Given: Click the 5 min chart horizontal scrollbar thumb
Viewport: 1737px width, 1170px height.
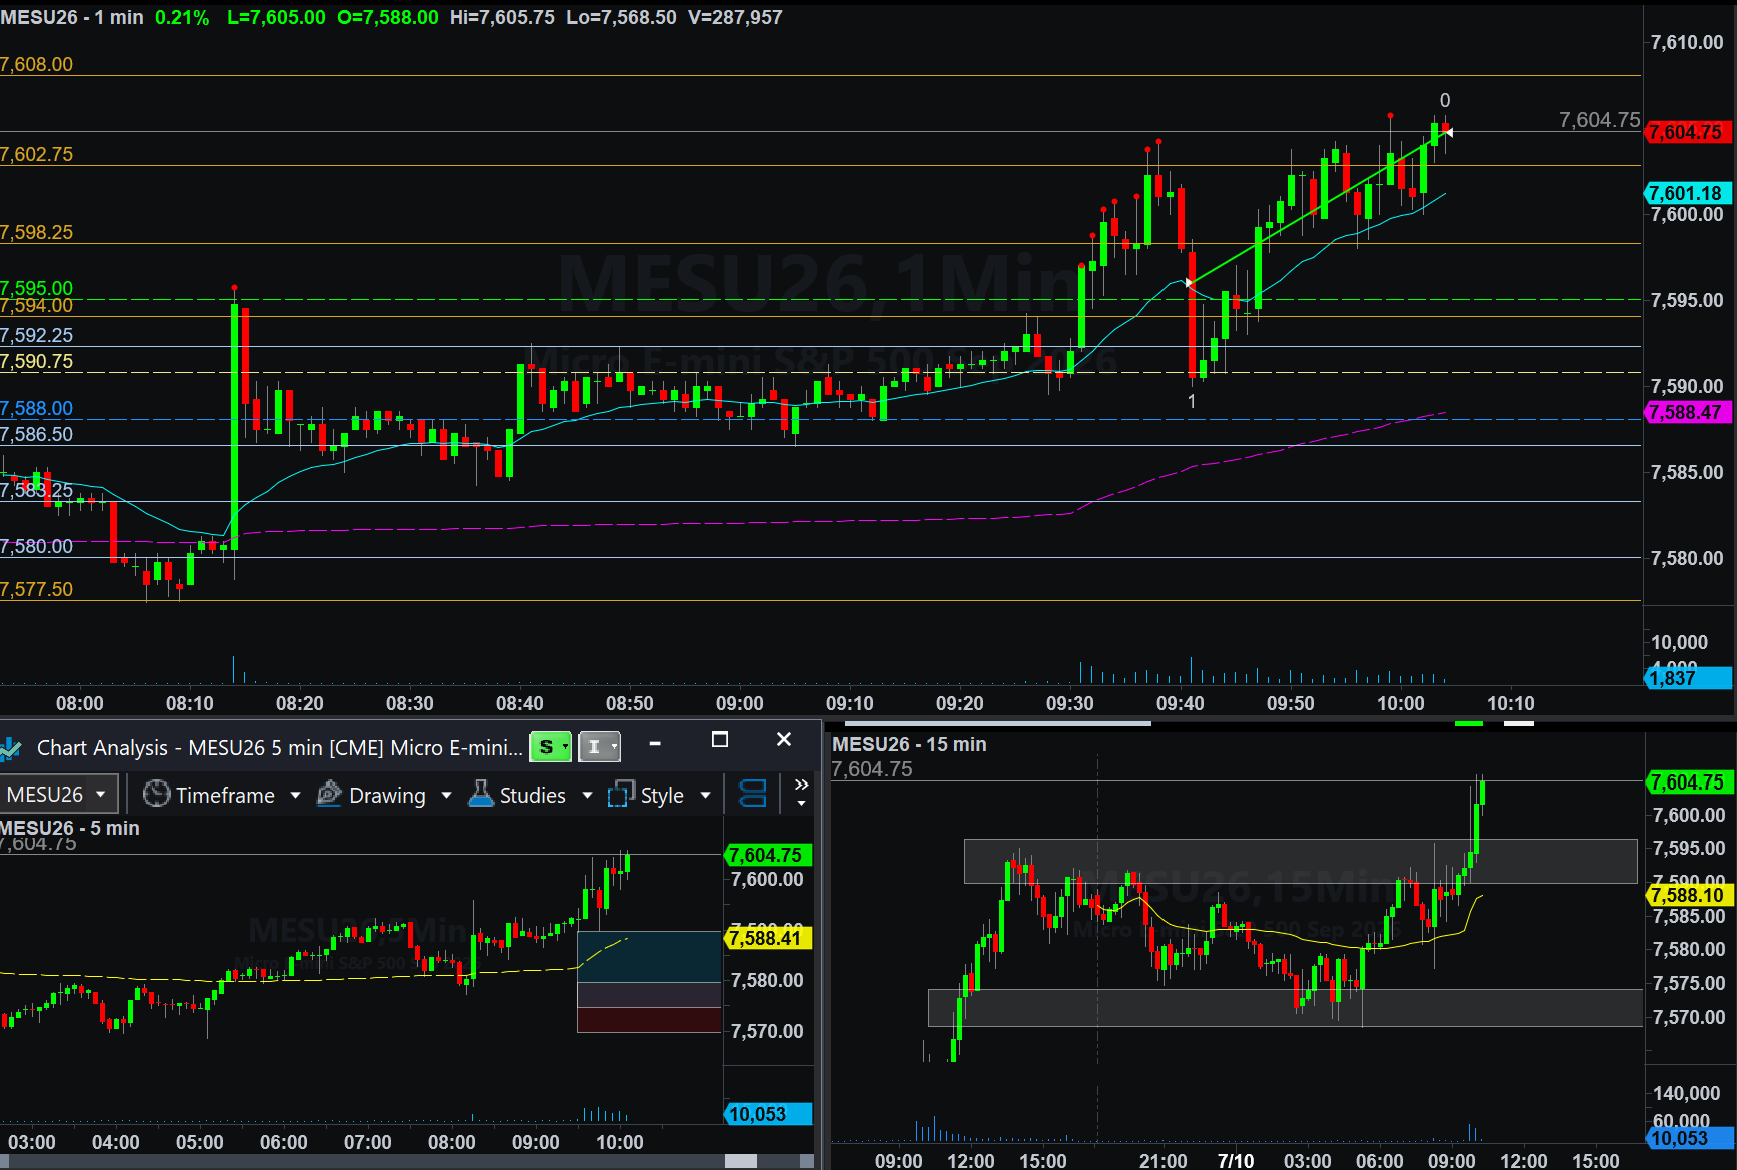Looking at the screenshot, I should (741, 1161).
